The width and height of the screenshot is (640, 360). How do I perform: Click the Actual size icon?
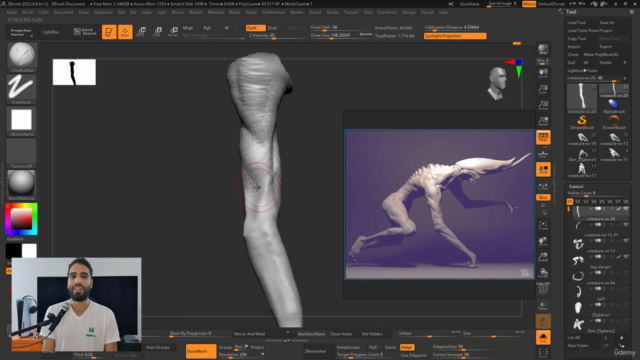pos(543,105)
